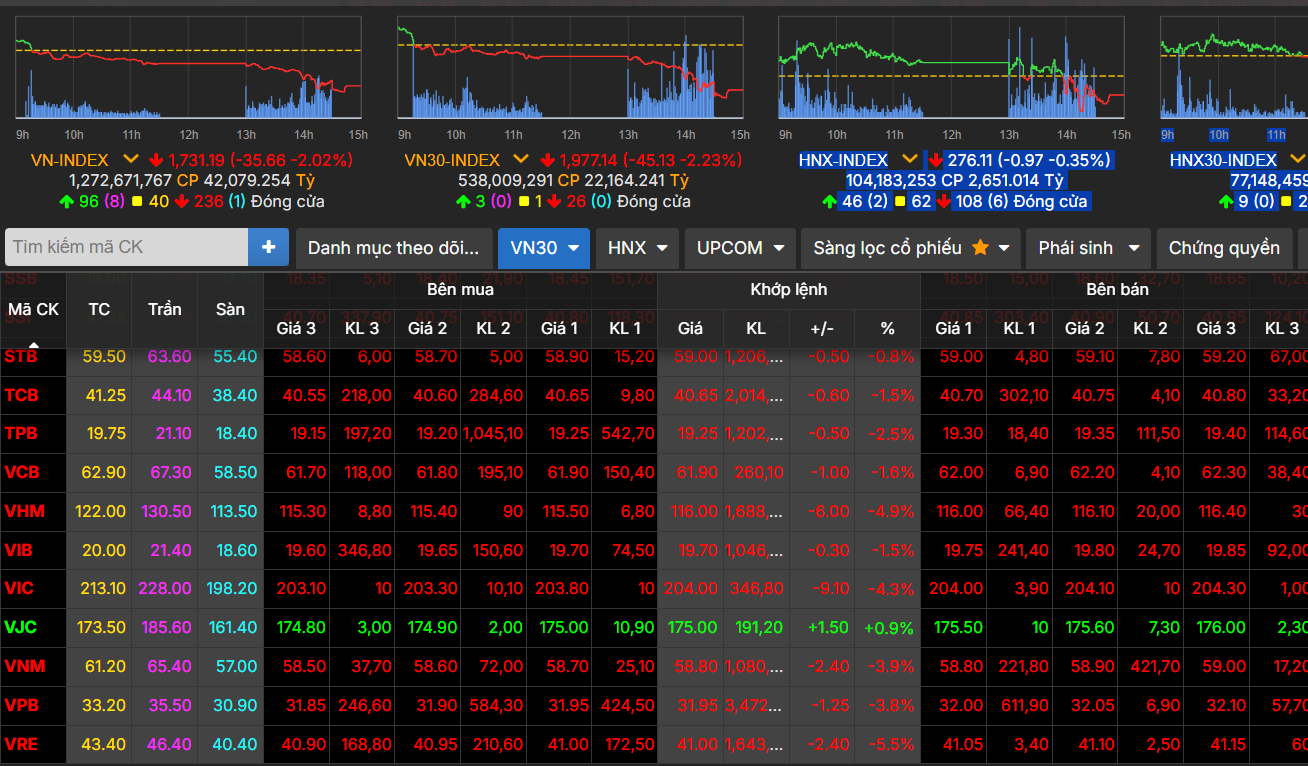Expand the HNX dropdown menu
This screenshot has height=766, width=1308.
tap(637, 248)
